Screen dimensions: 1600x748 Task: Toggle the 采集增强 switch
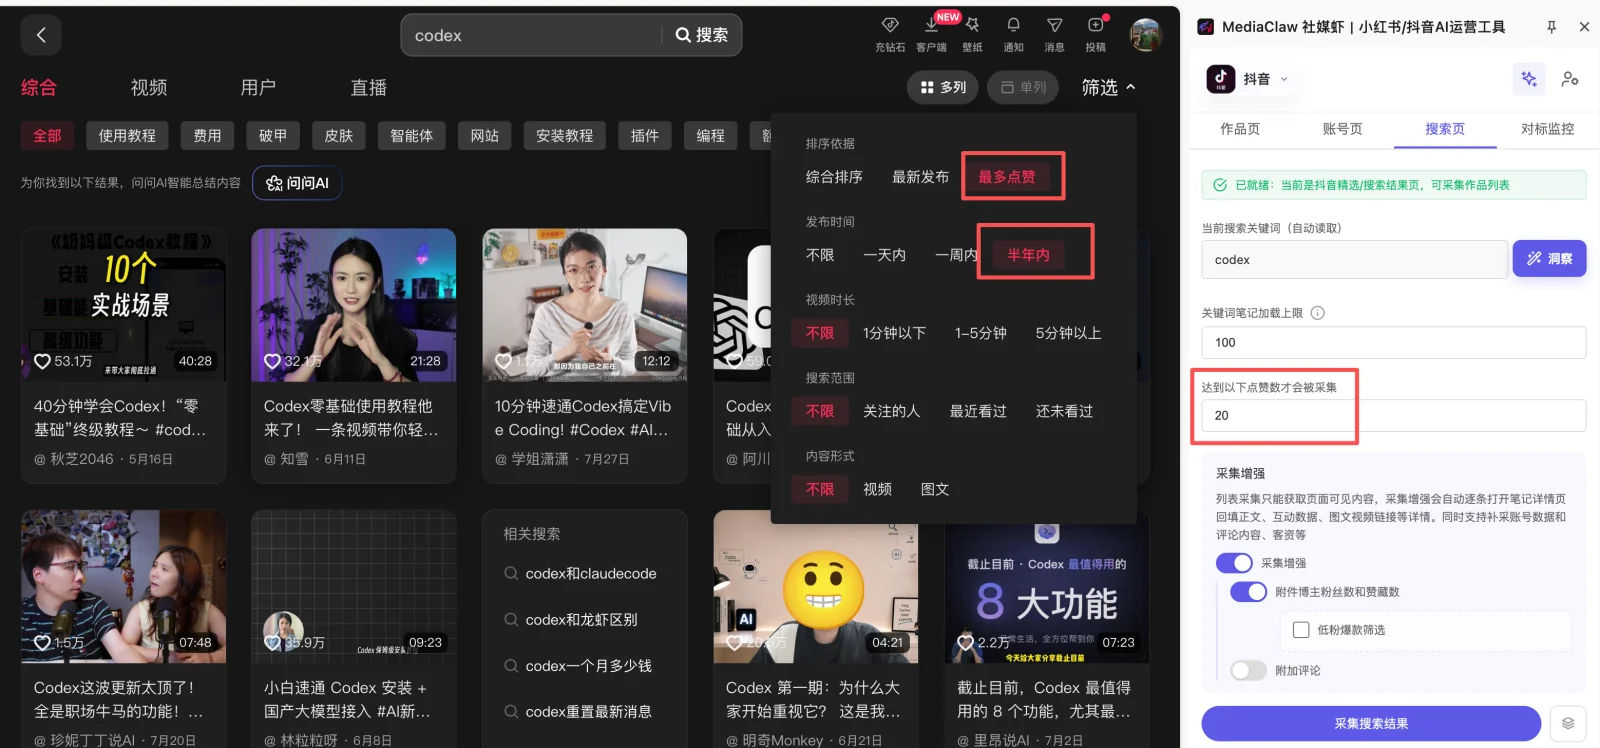click(x=1234, y=563)
